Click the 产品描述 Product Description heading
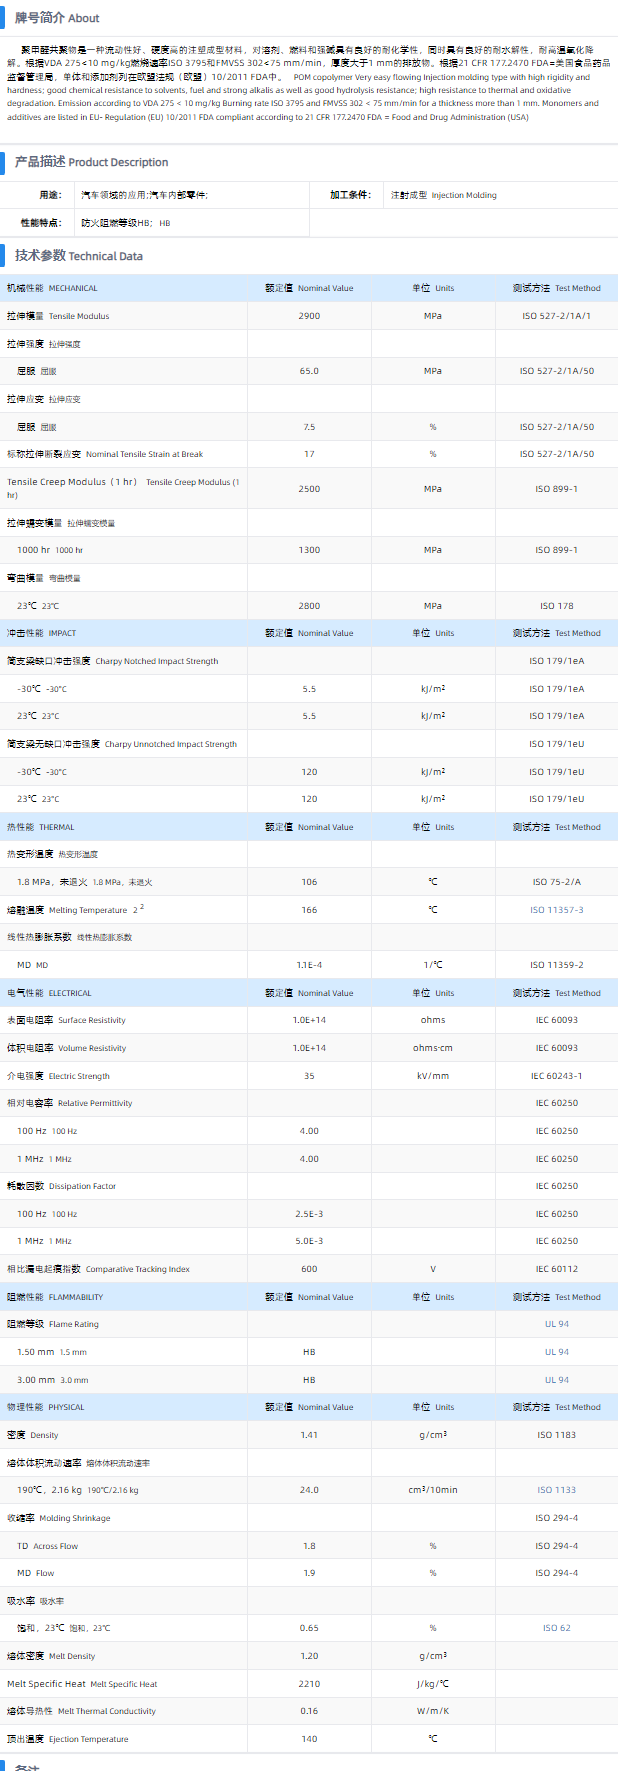618x1771 pixels. (x=91, y=162)
